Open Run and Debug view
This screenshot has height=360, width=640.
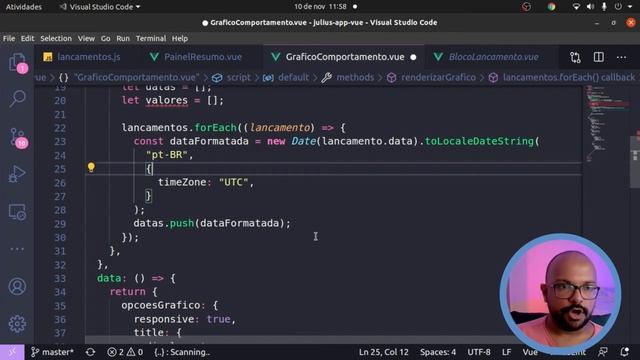coord(17,174)
